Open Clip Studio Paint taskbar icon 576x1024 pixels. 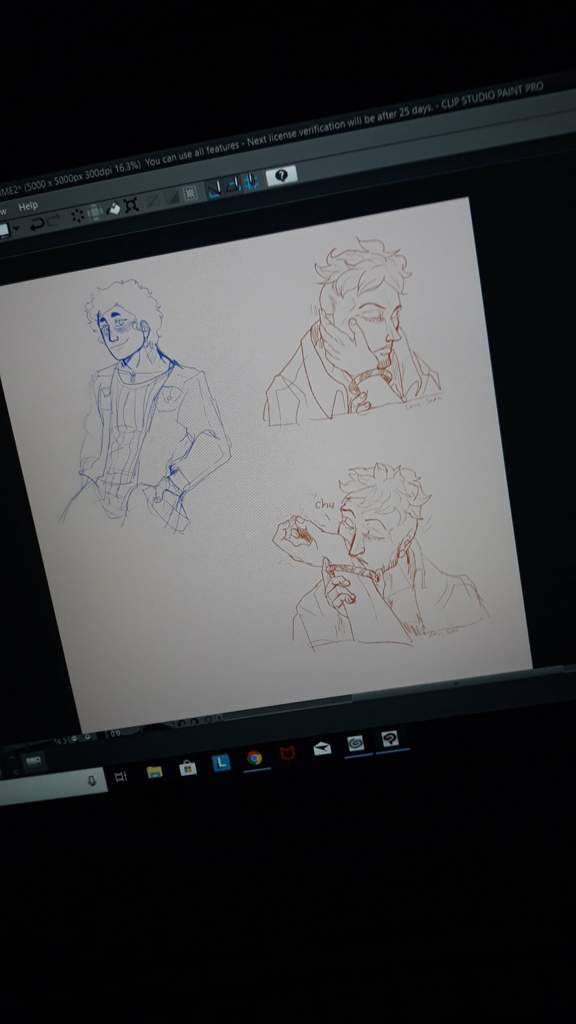(x=389, y=739)
